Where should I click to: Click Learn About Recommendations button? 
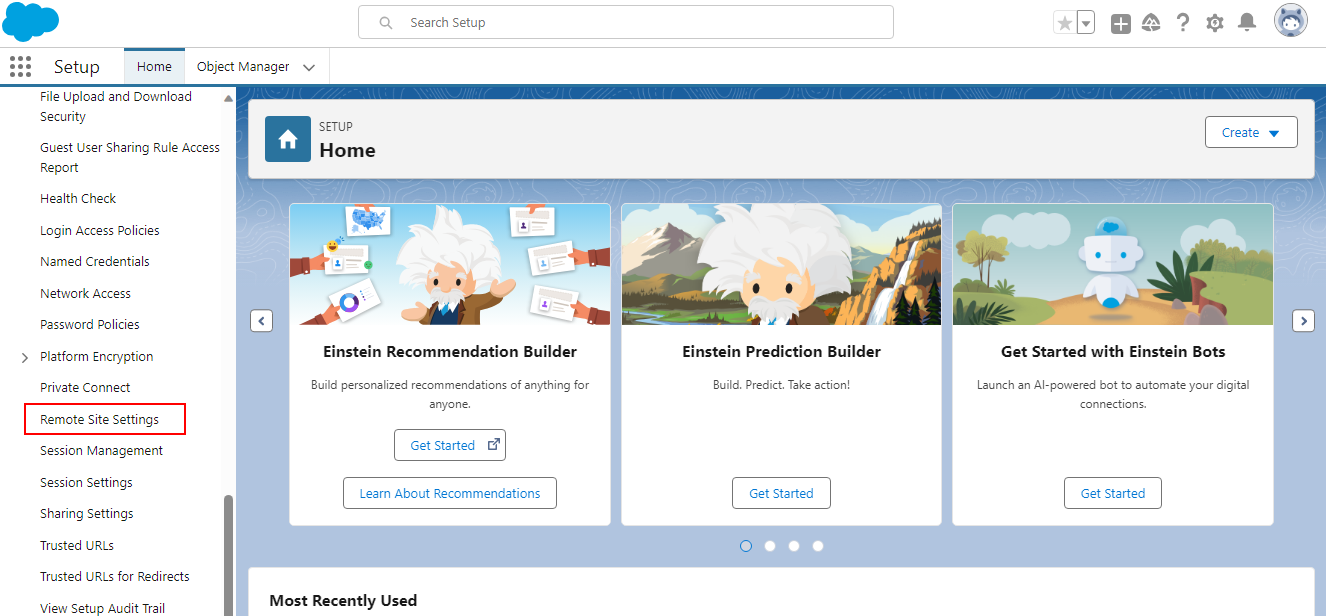pos(450,493)
